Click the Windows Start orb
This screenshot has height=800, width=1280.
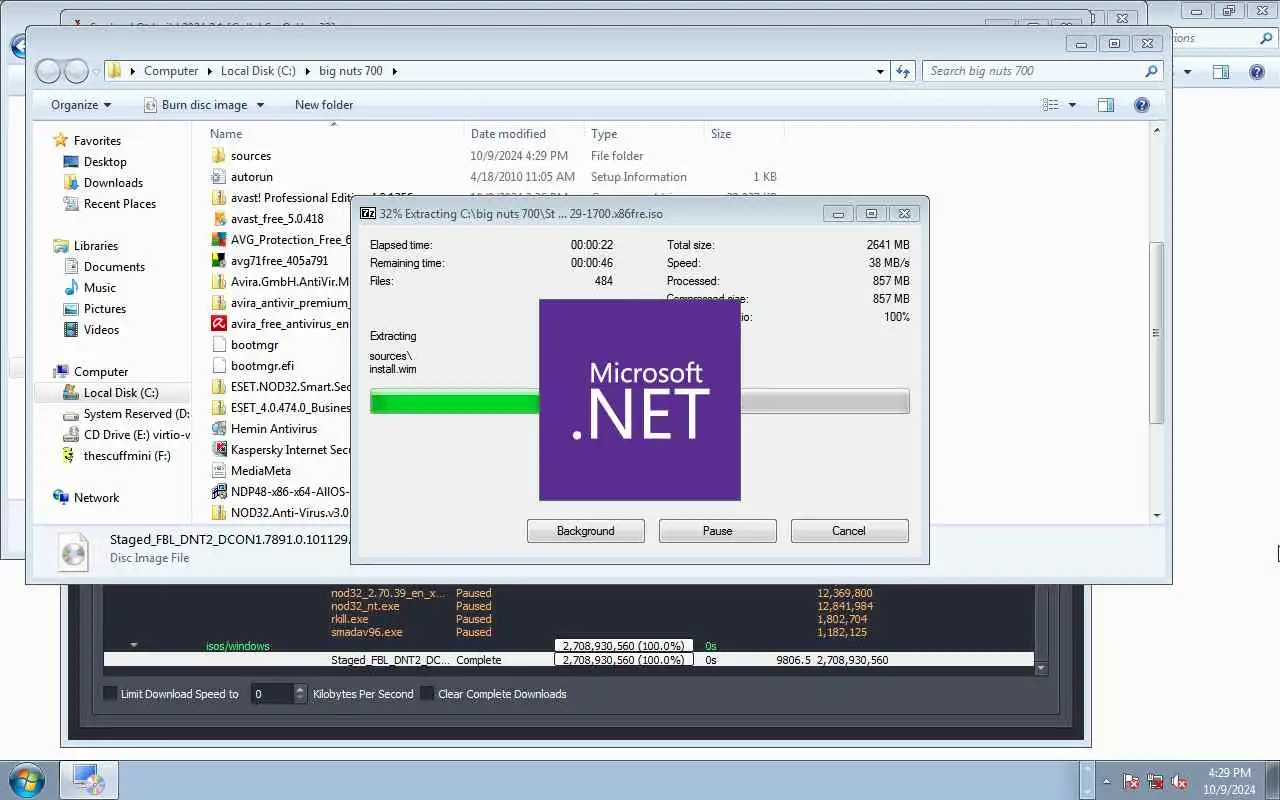pyautogui.click(x=26, y=780)
